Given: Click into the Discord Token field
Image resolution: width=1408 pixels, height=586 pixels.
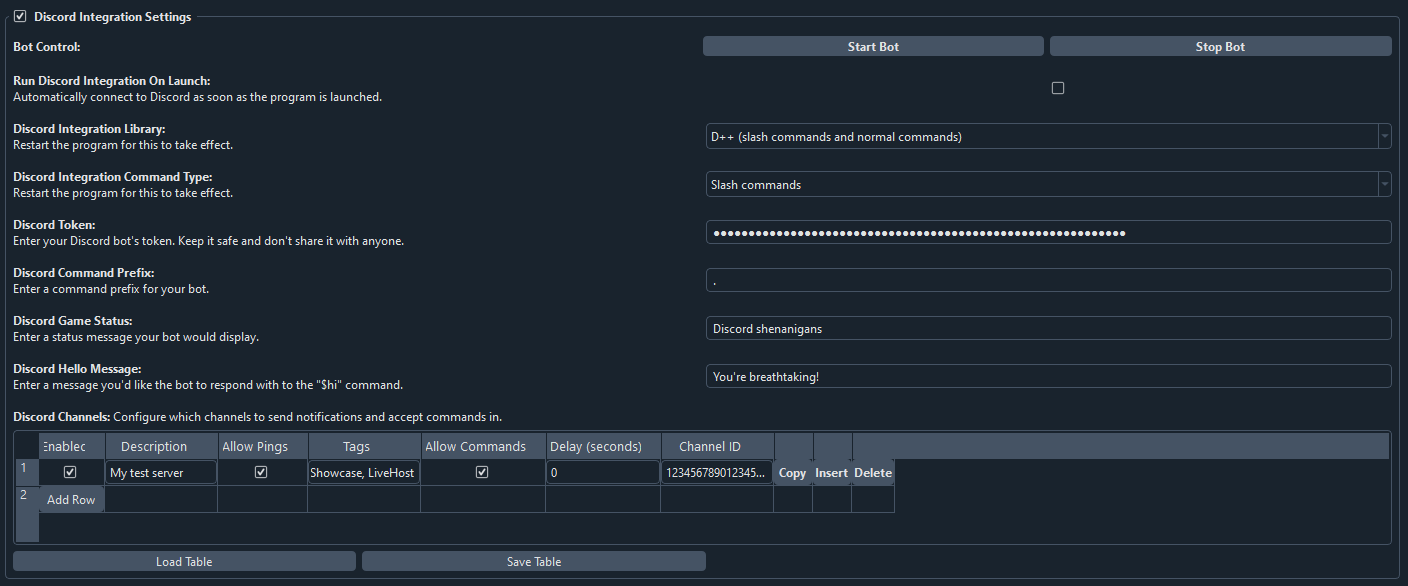Looking at the screenshot, I should pos(1048,233).
